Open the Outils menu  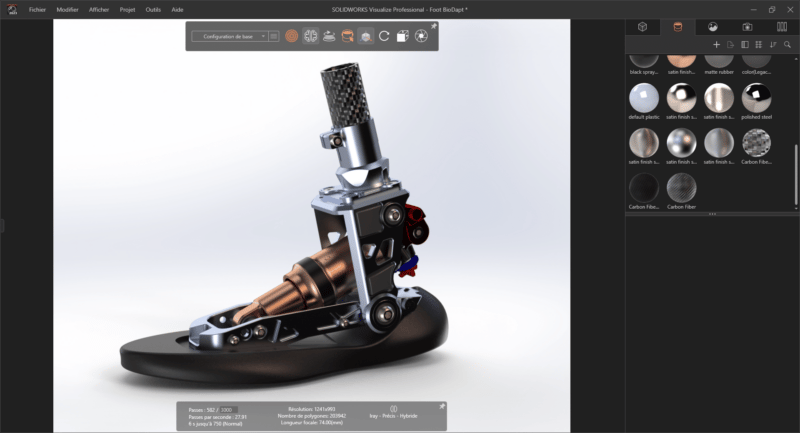click(x=153, y=10)
